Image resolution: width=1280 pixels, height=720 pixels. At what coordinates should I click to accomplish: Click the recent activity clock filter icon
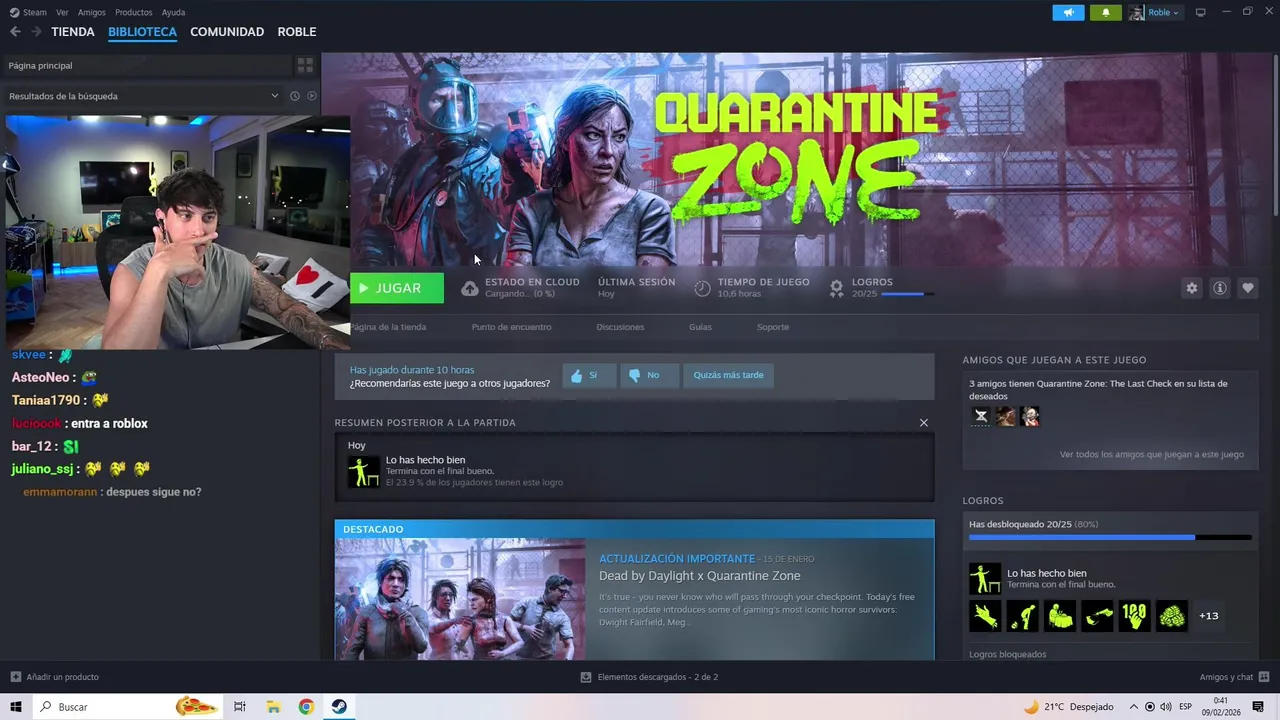[295, 96]
